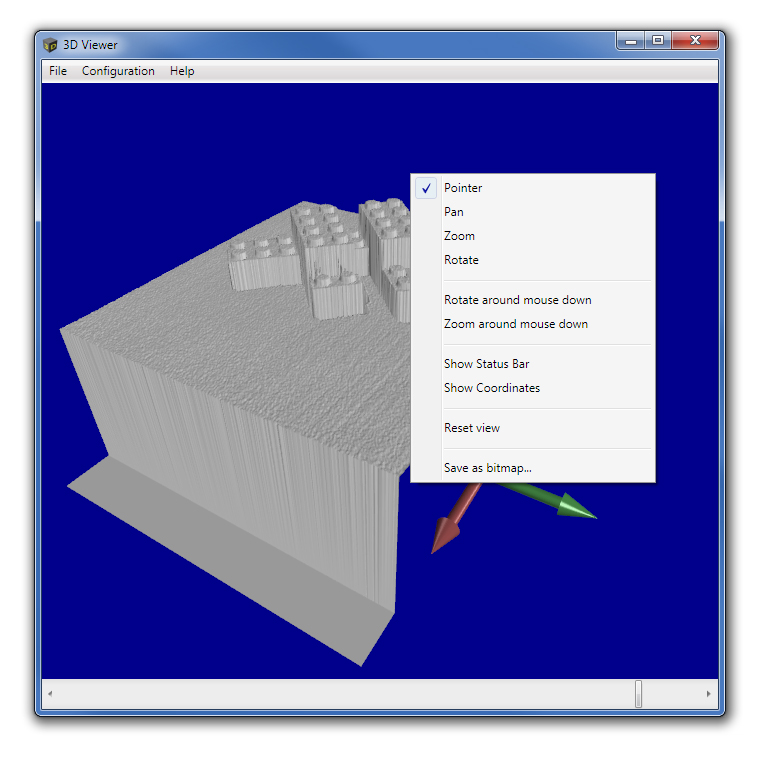
Task: Switch to Rotate mode
Action: (x=461, y=260)
